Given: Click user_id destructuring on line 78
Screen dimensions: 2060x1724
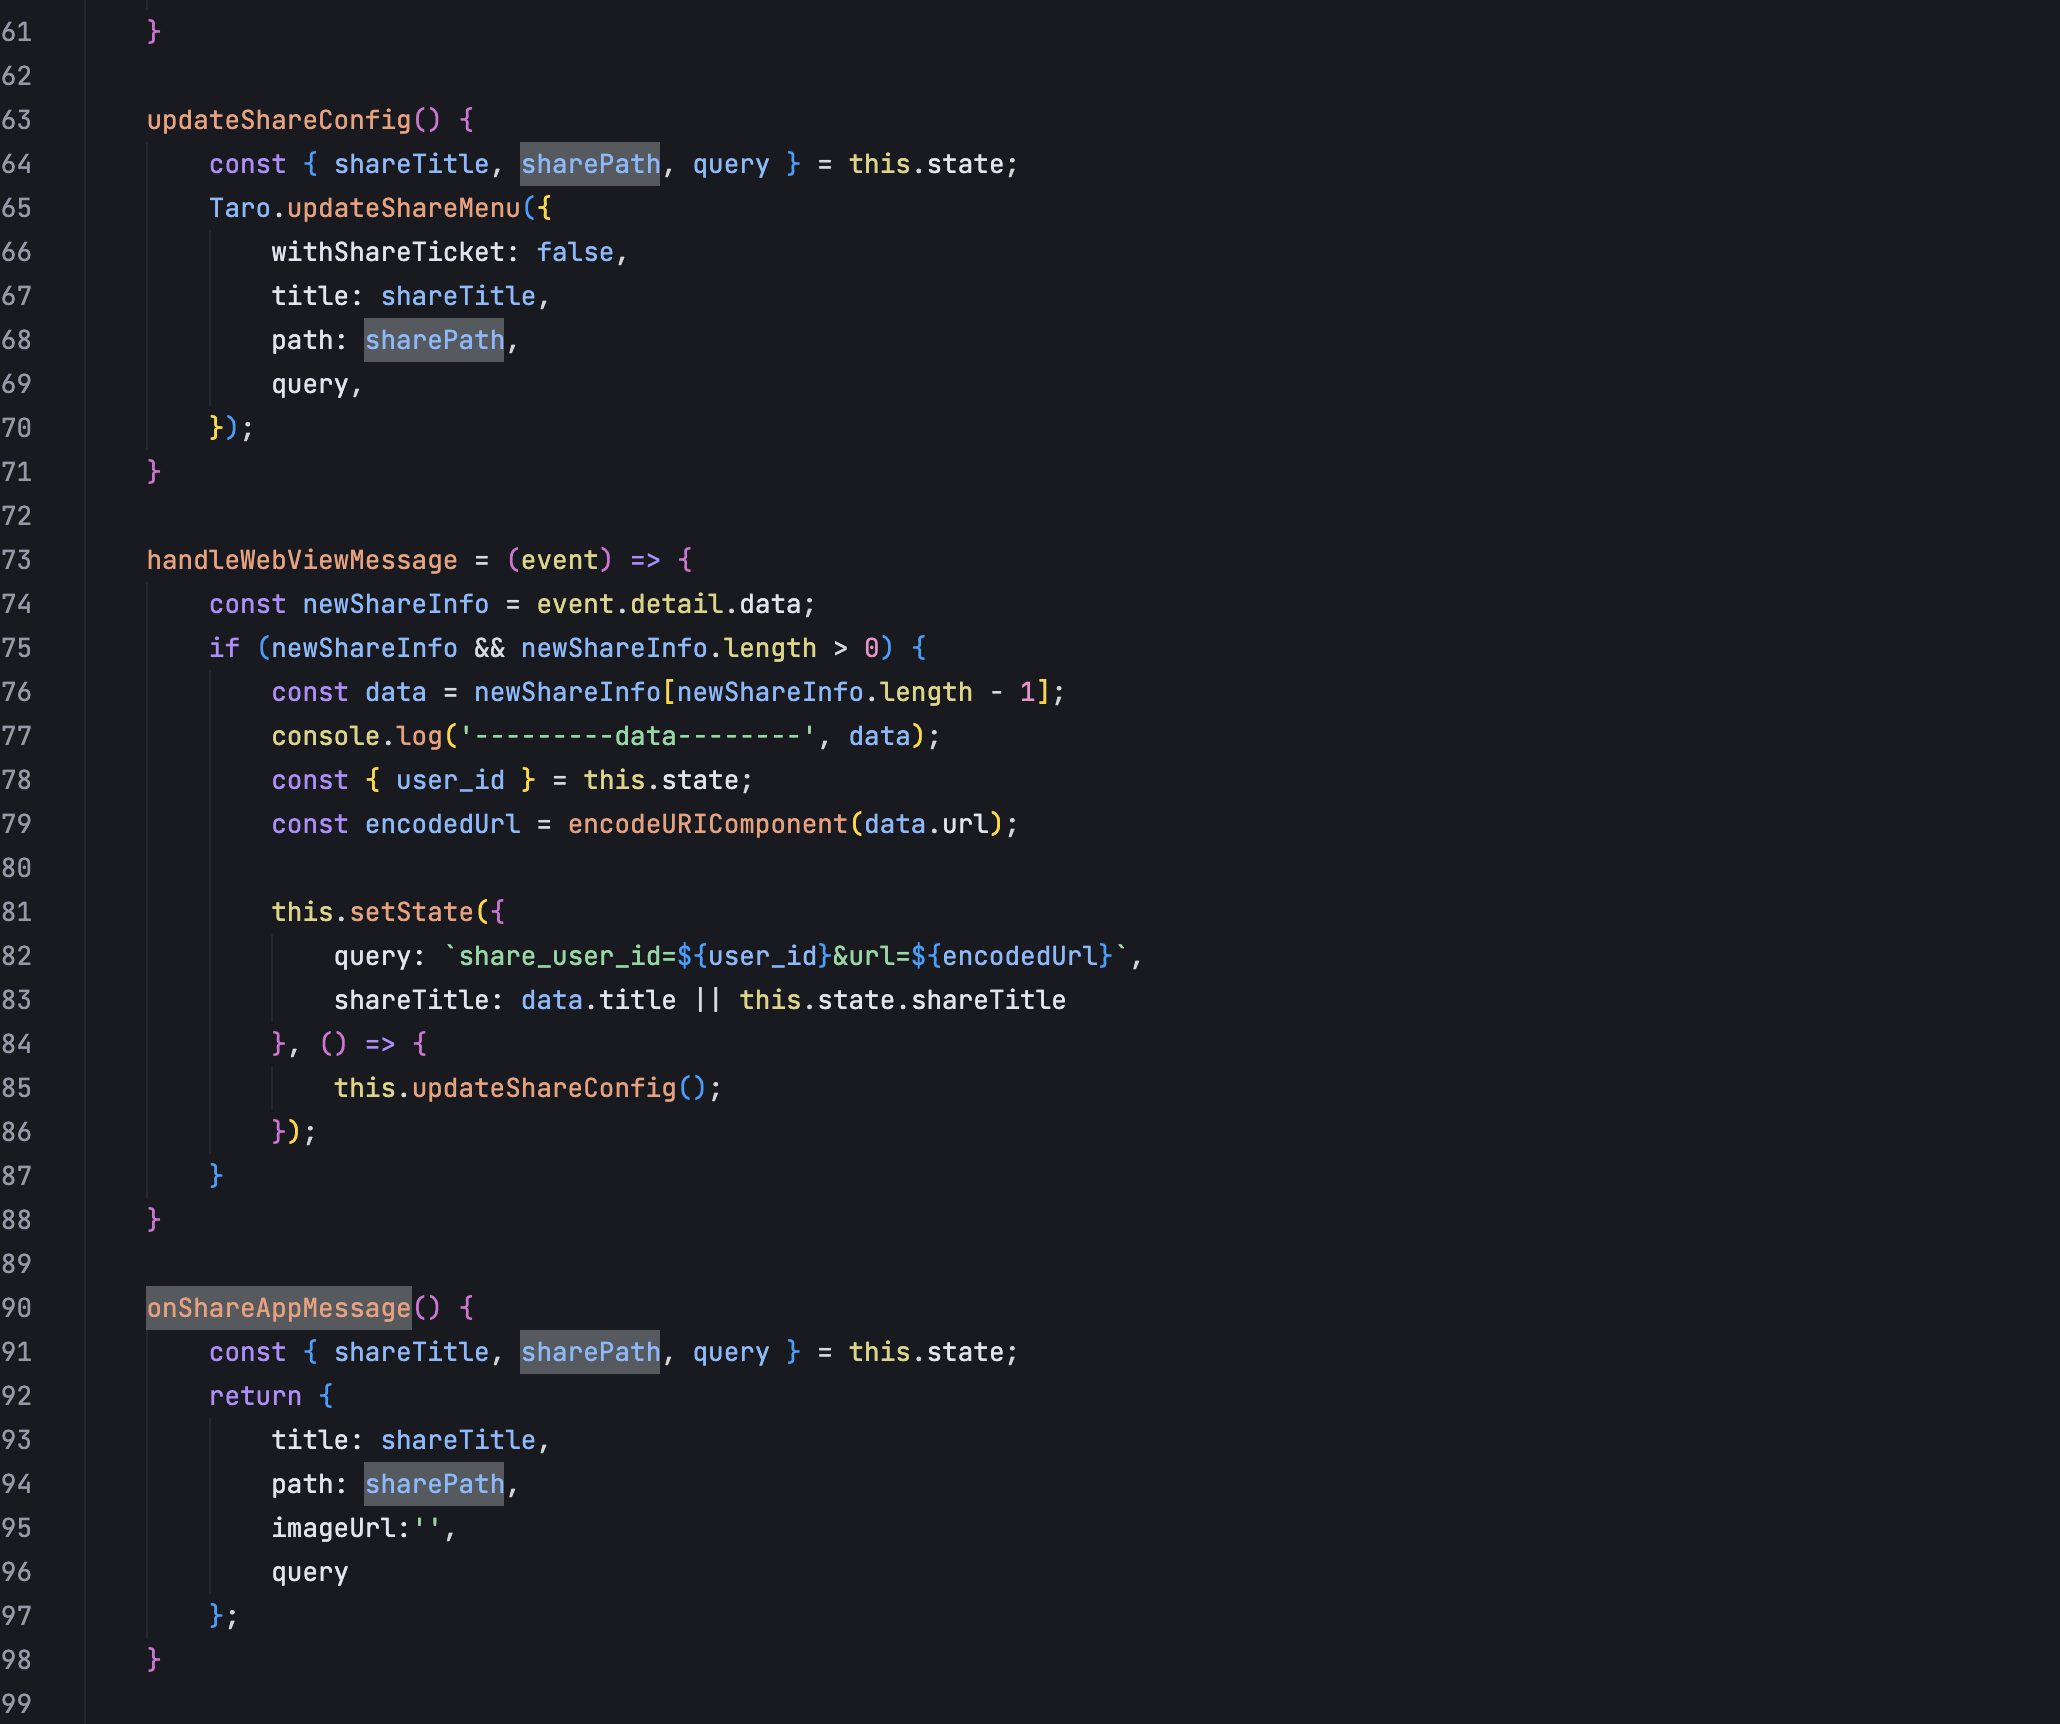Looking at the screenshot, I should click(x=450, y=780).
